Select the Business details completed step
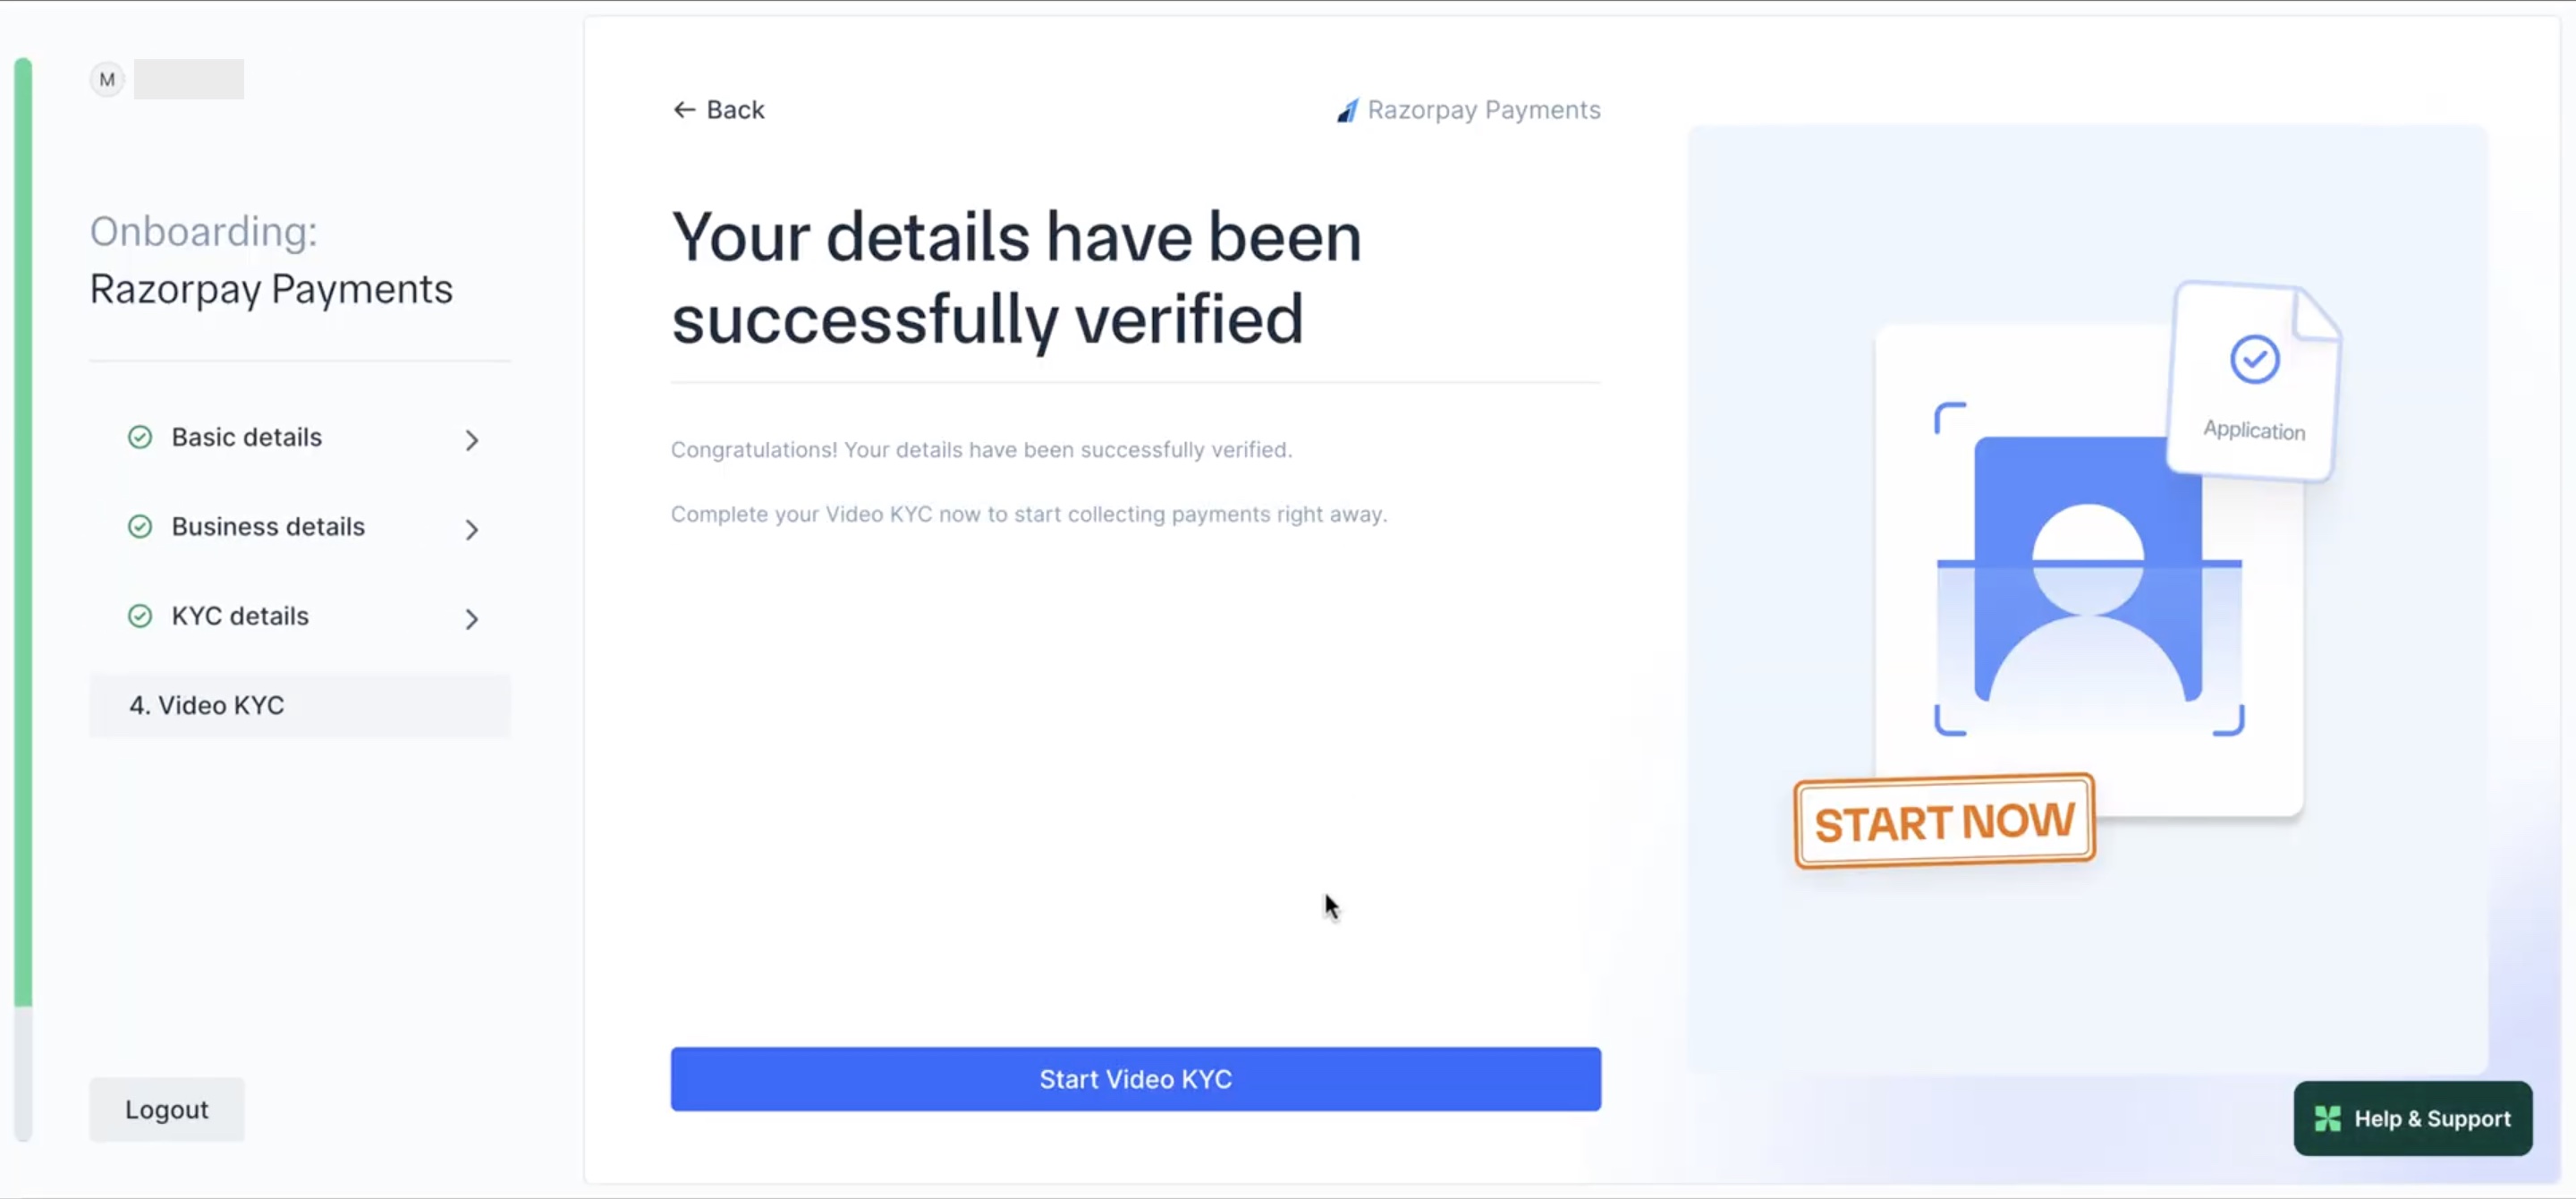The width and height of the screenshot is (2576, 1199). (x=267, y=526)
